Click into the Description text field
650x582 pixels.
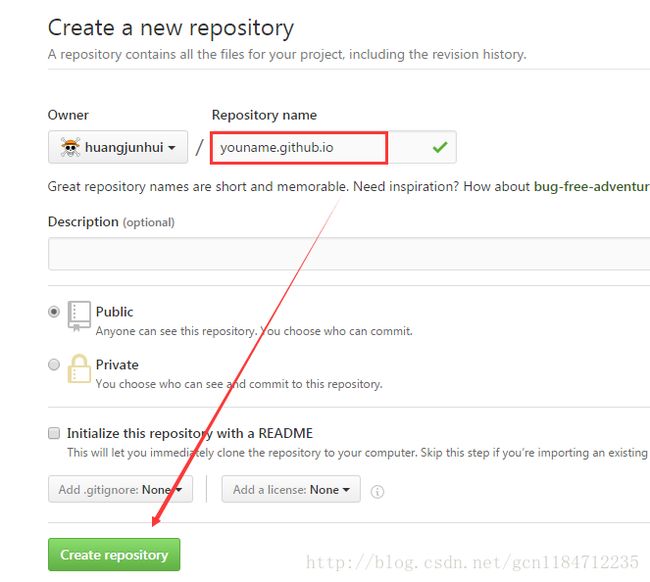point(348,254)
